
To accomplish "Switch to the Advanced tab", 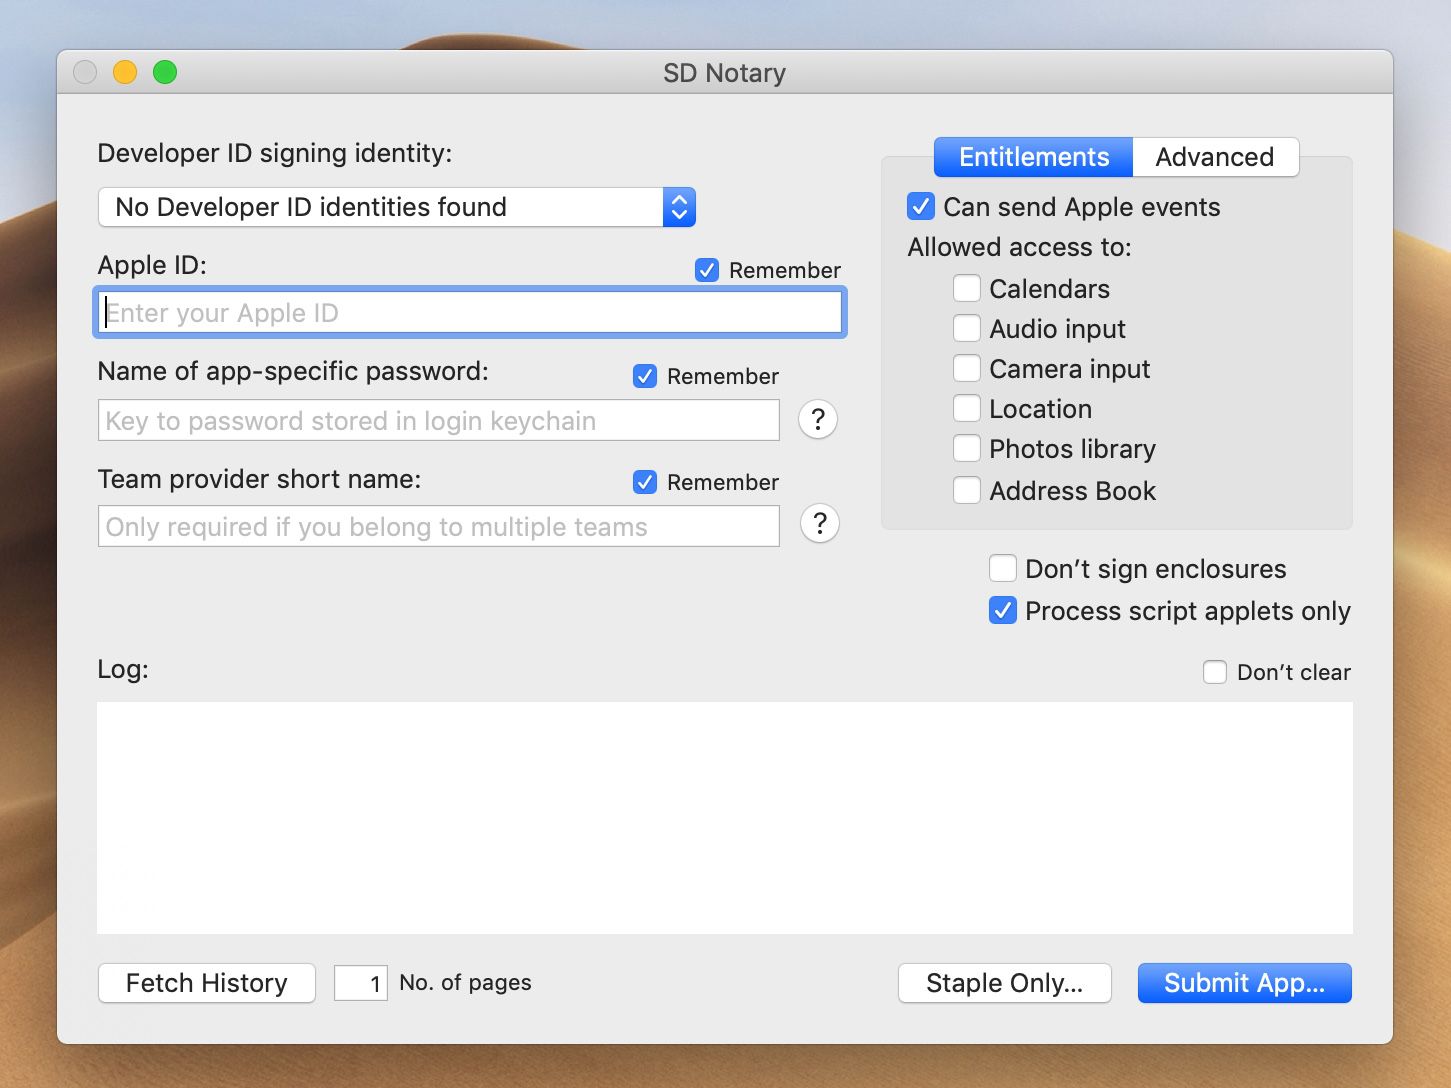I will [1215, 157].
